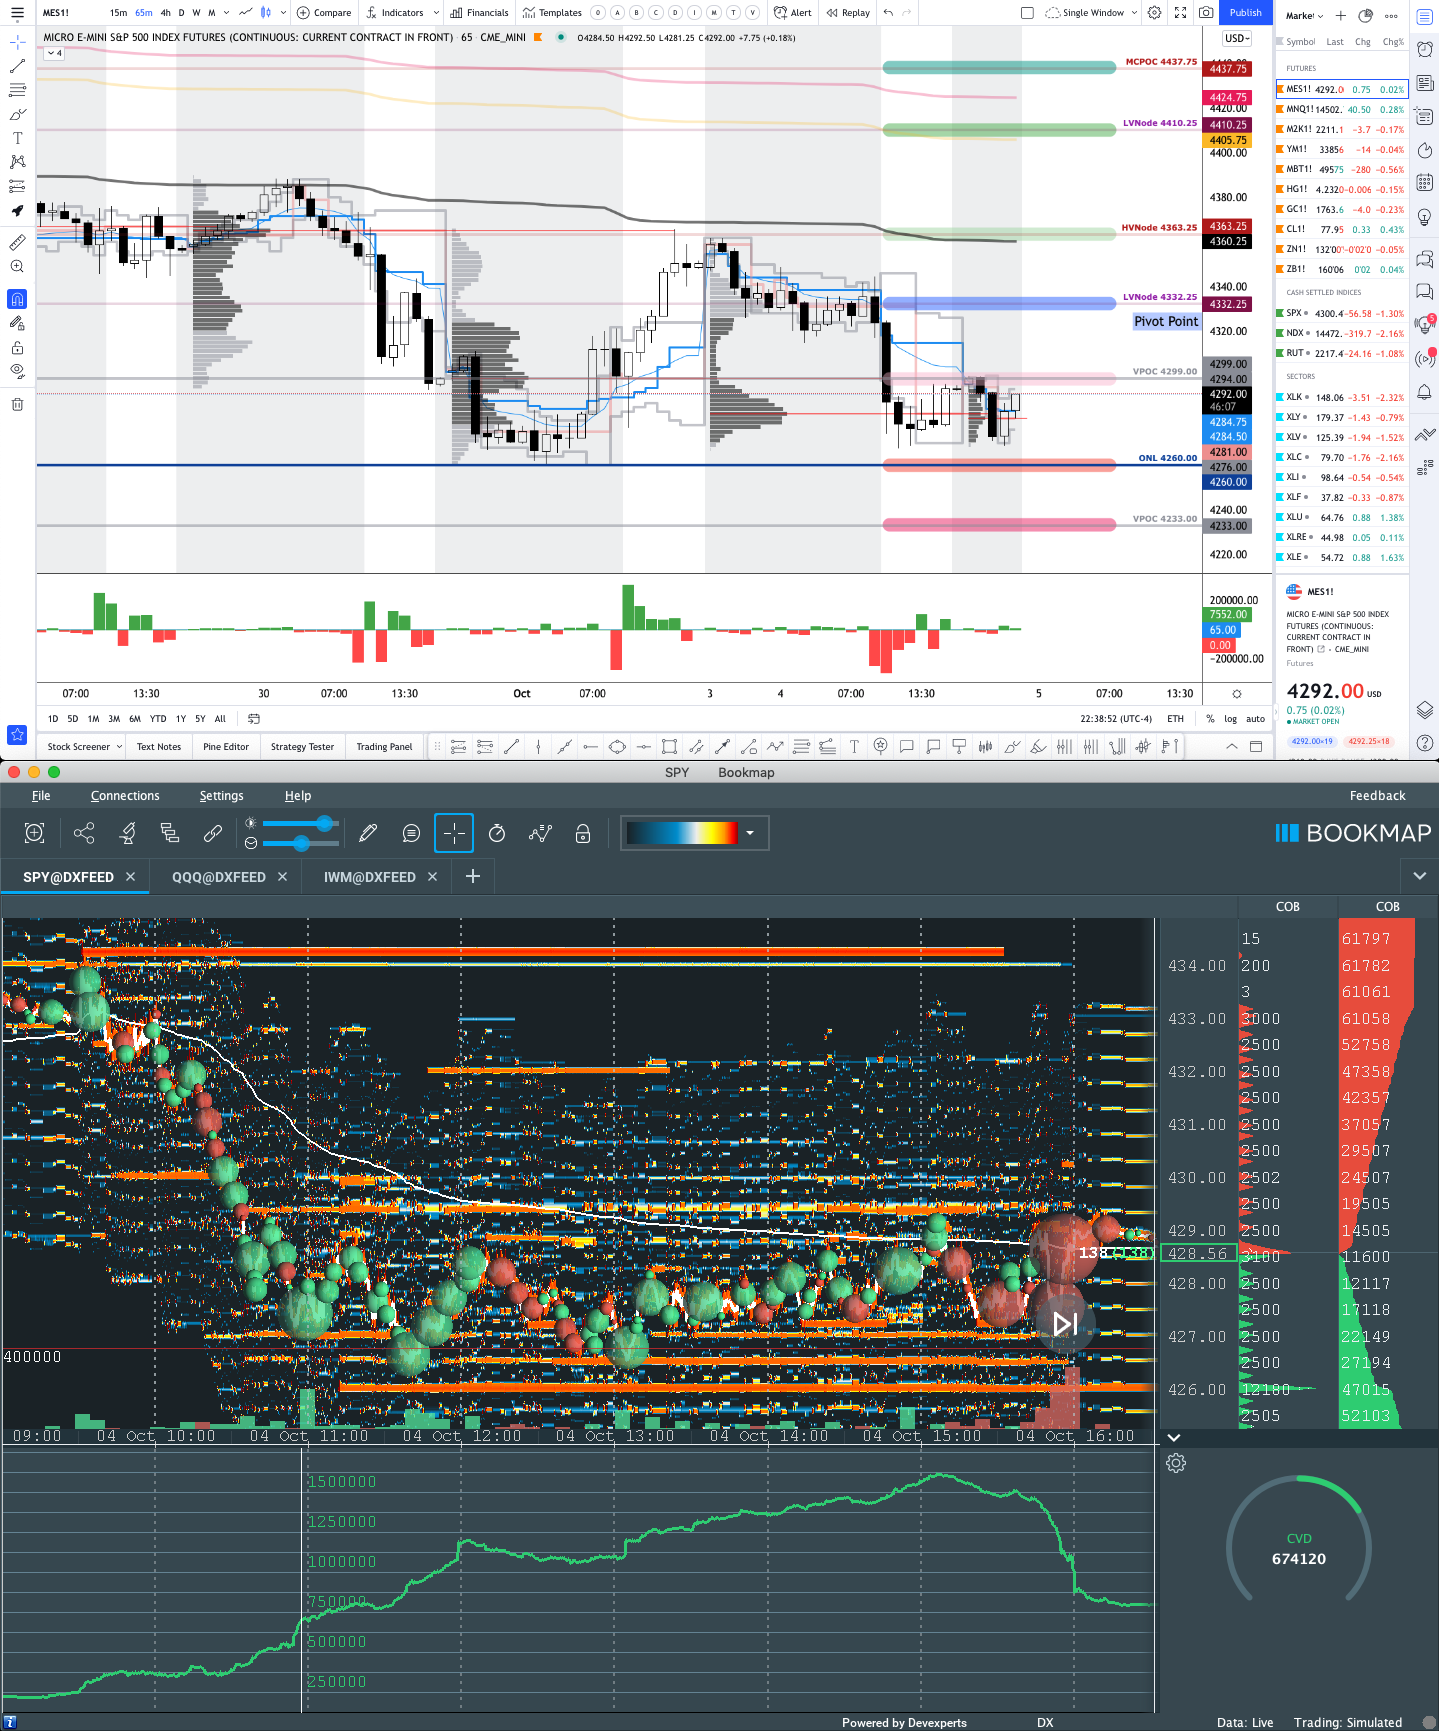Click the Alert button
The height and width of the screenshot is (1731, 1439).
pos(793,13)
